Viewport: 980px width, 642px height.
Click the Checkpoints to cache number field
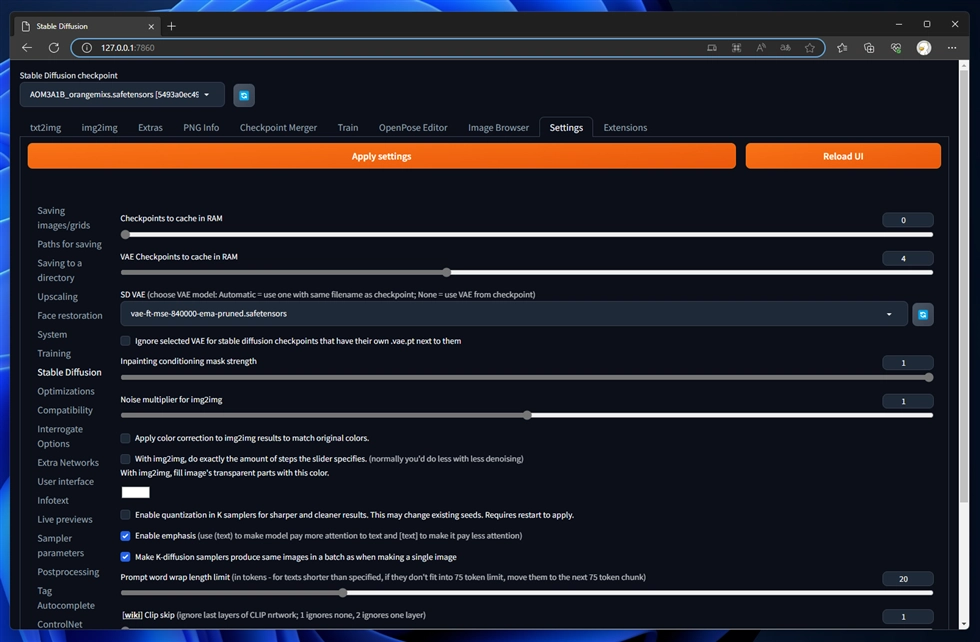pyautogui.click(x=908, y=220)
